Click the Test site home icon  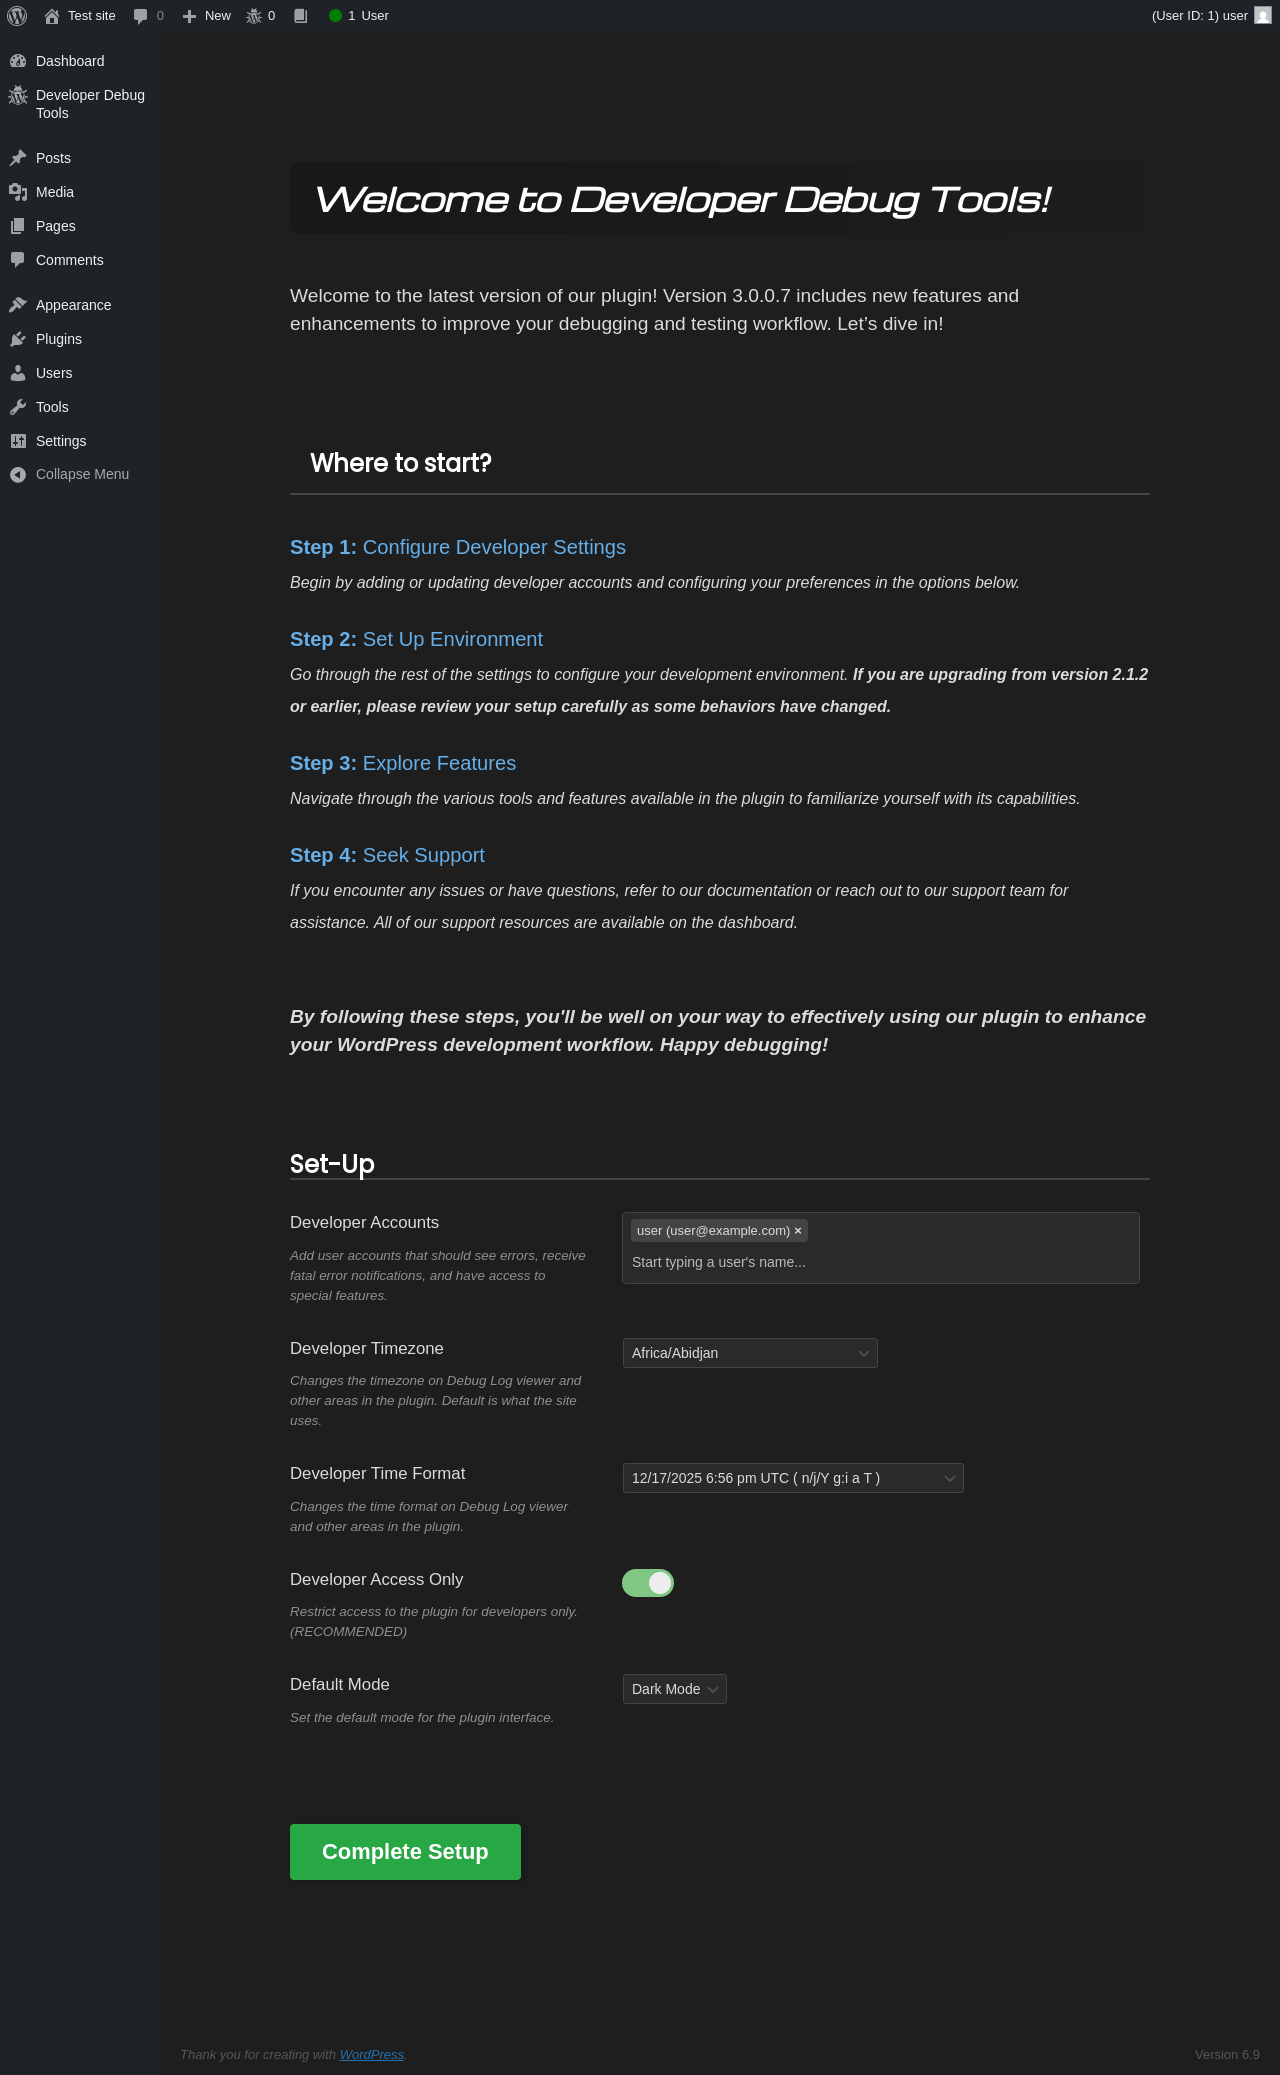(52, 16)
